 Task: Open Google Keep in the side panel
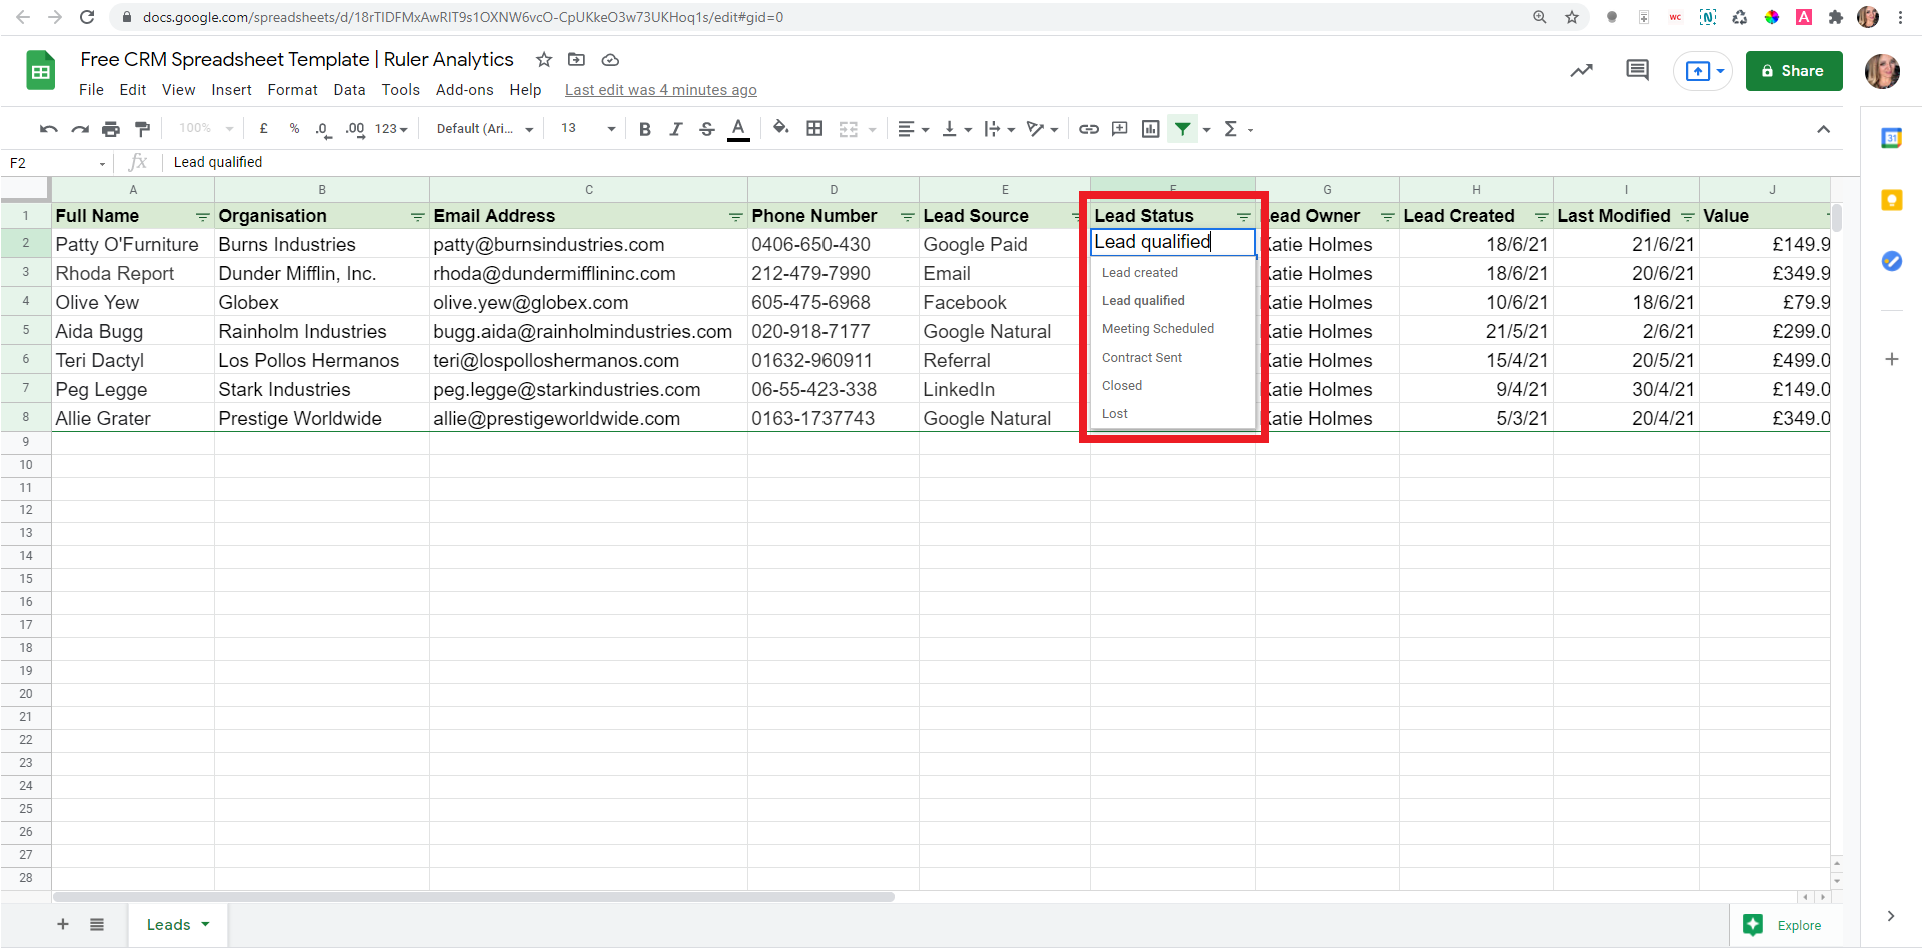coord(1891,200)
